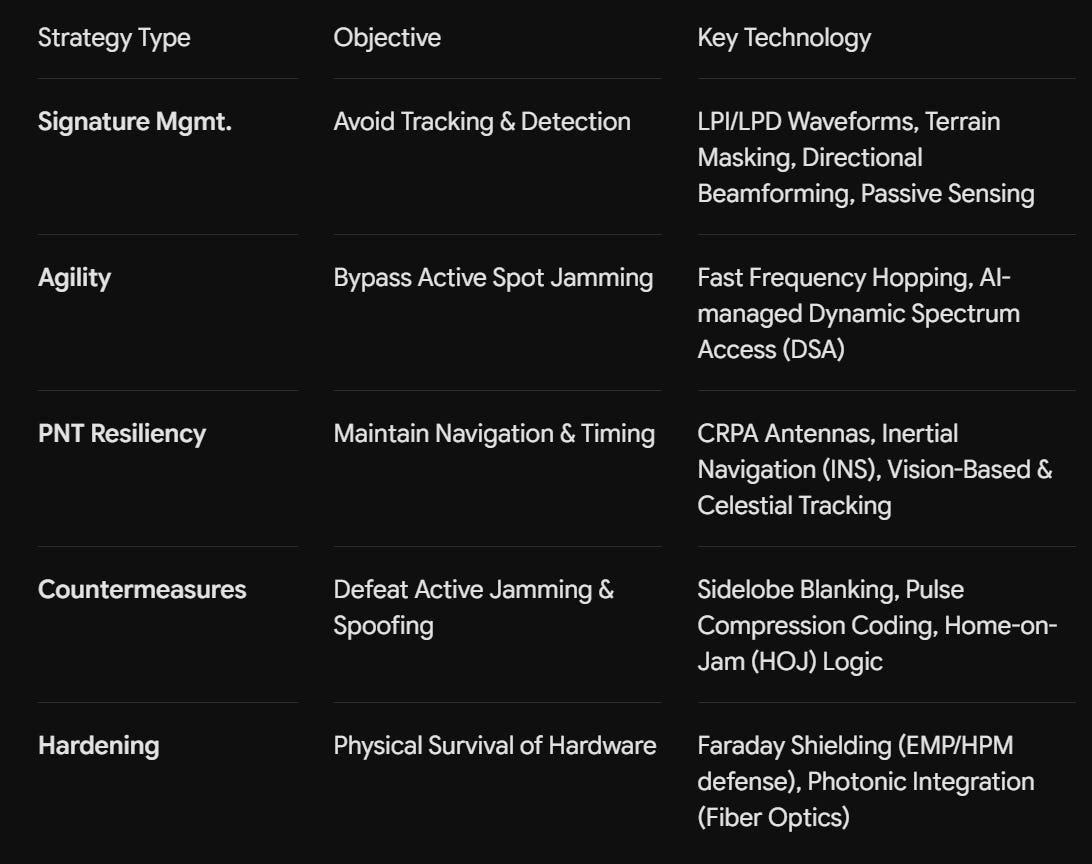Image resolution: width=1092 pixels, height=864 pixels.
Task: Click the Physical Survival of Hardware cell
Action: pos(494,746)
